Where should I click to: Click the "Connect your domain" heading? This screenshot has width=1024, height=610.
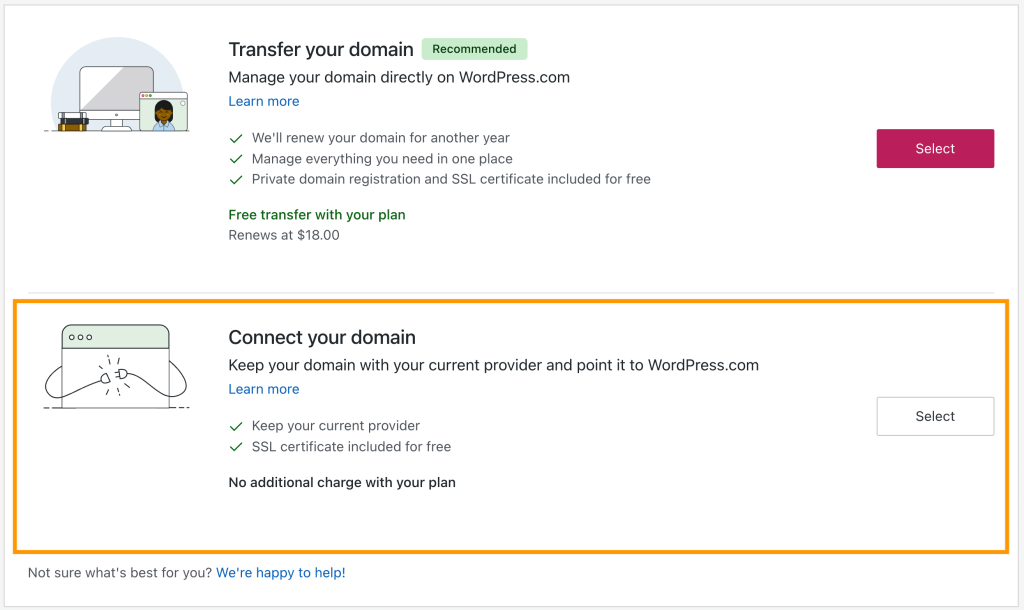[x=322, y=338]
